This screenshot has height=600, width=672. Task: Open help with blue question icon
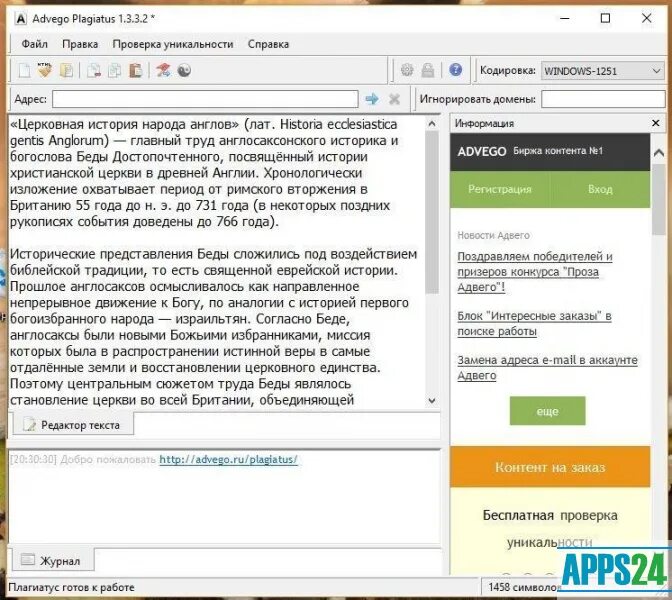455,69
